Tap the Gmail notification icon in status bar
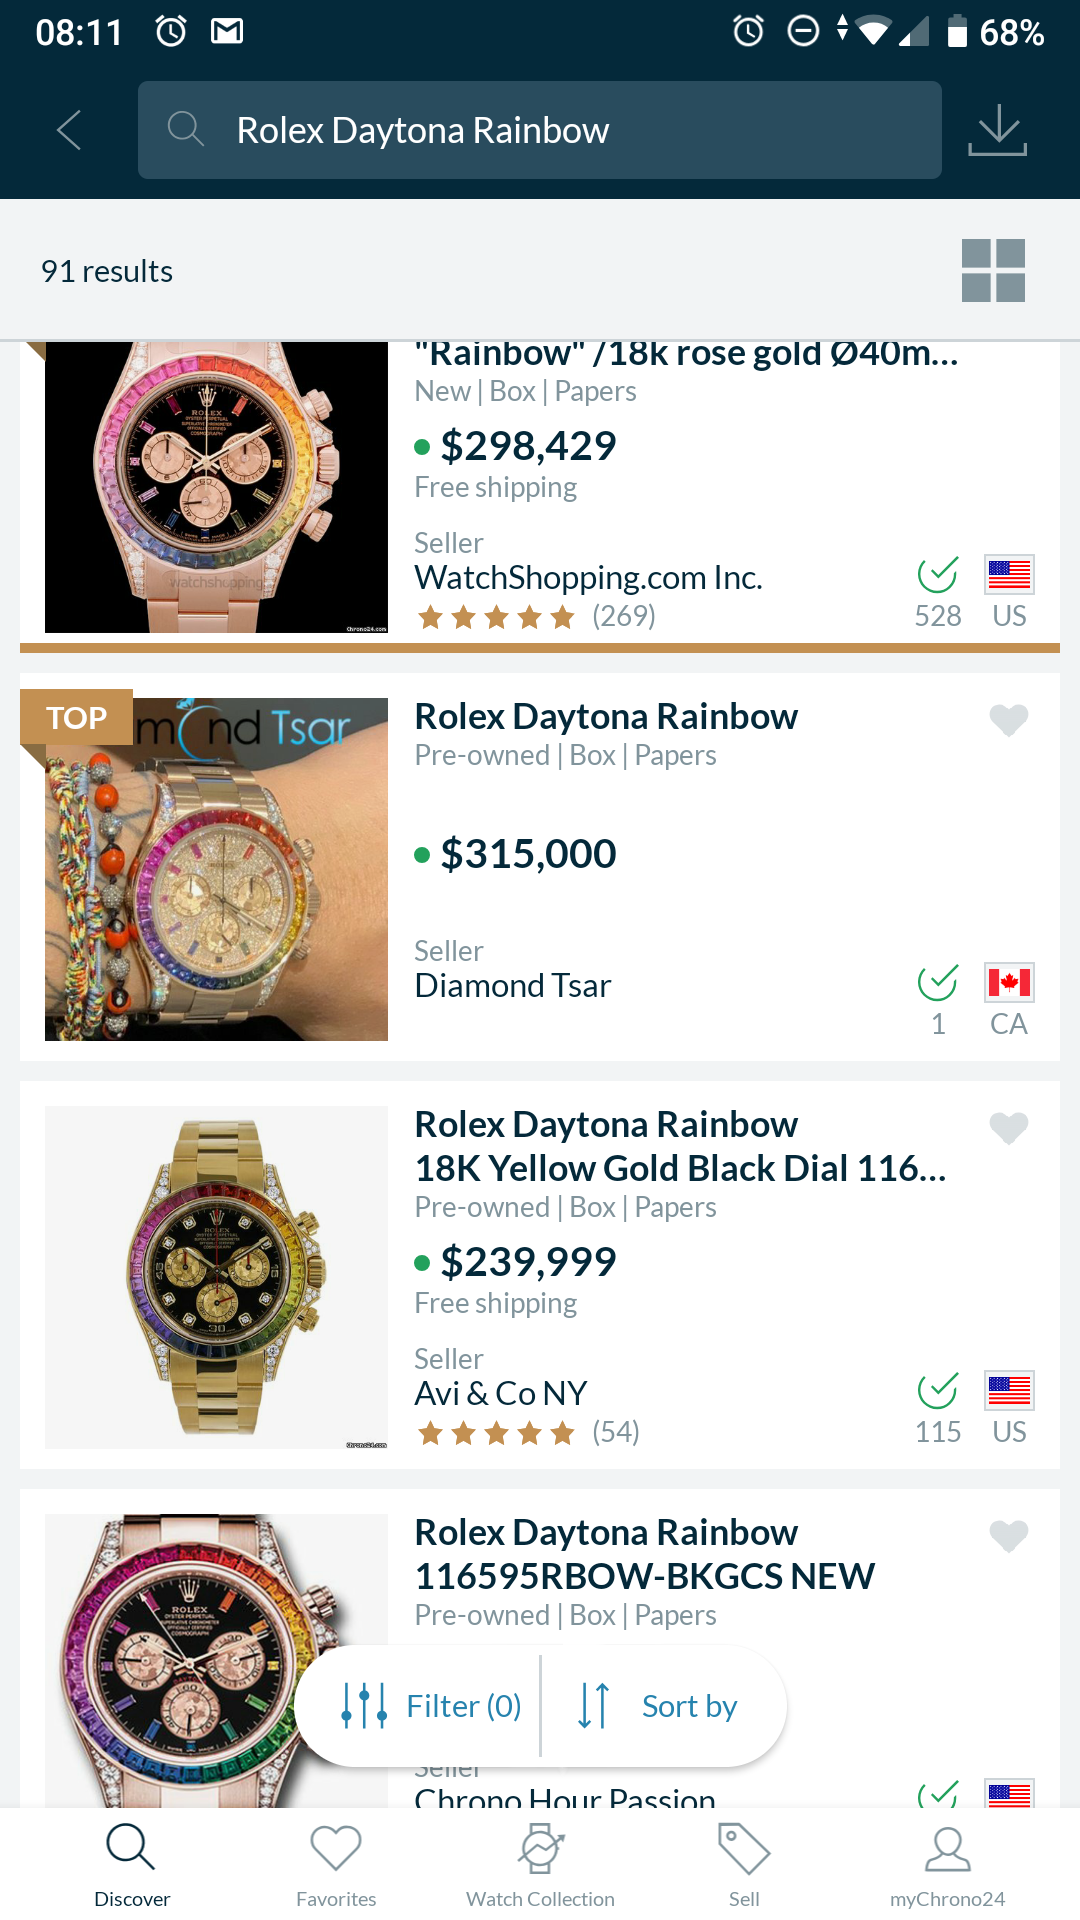 (x=227, y=32)
